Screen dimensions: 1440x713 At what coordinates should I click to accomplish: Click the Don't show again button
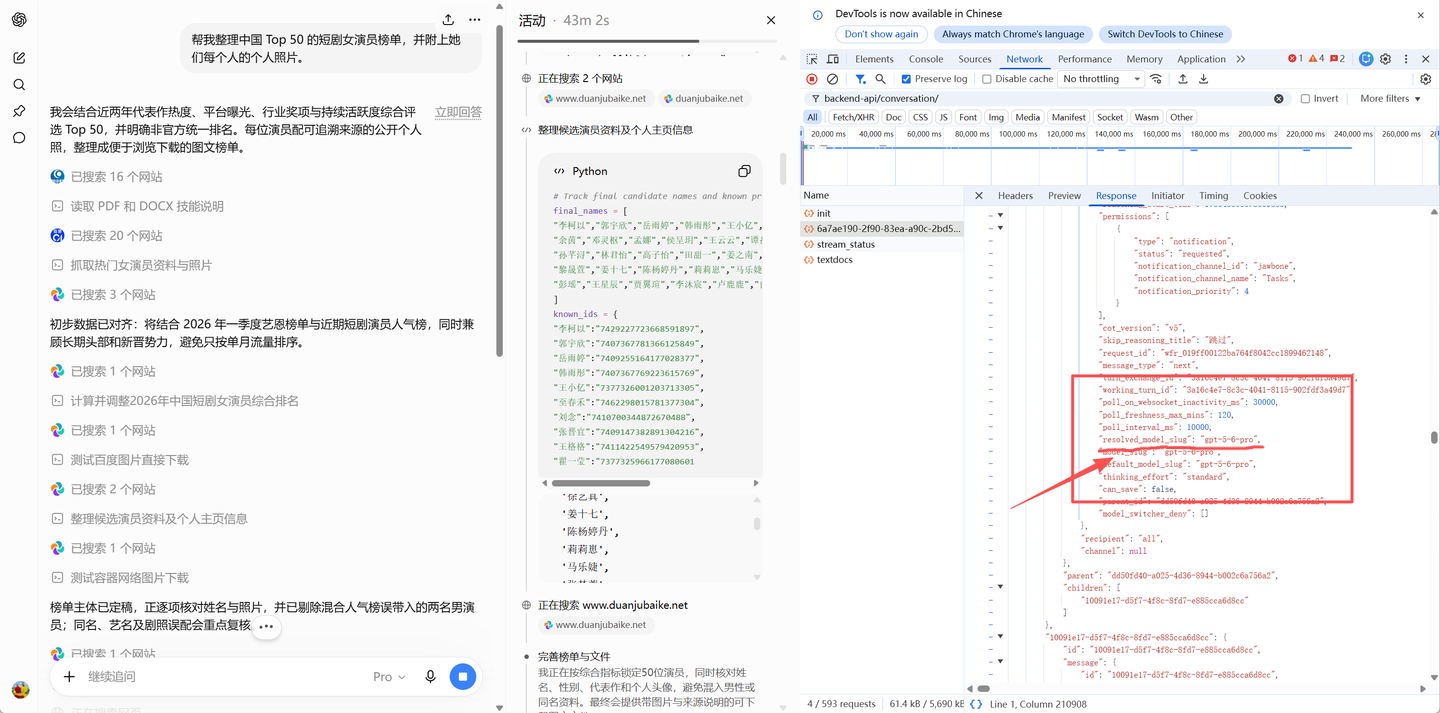coord(881,34)
